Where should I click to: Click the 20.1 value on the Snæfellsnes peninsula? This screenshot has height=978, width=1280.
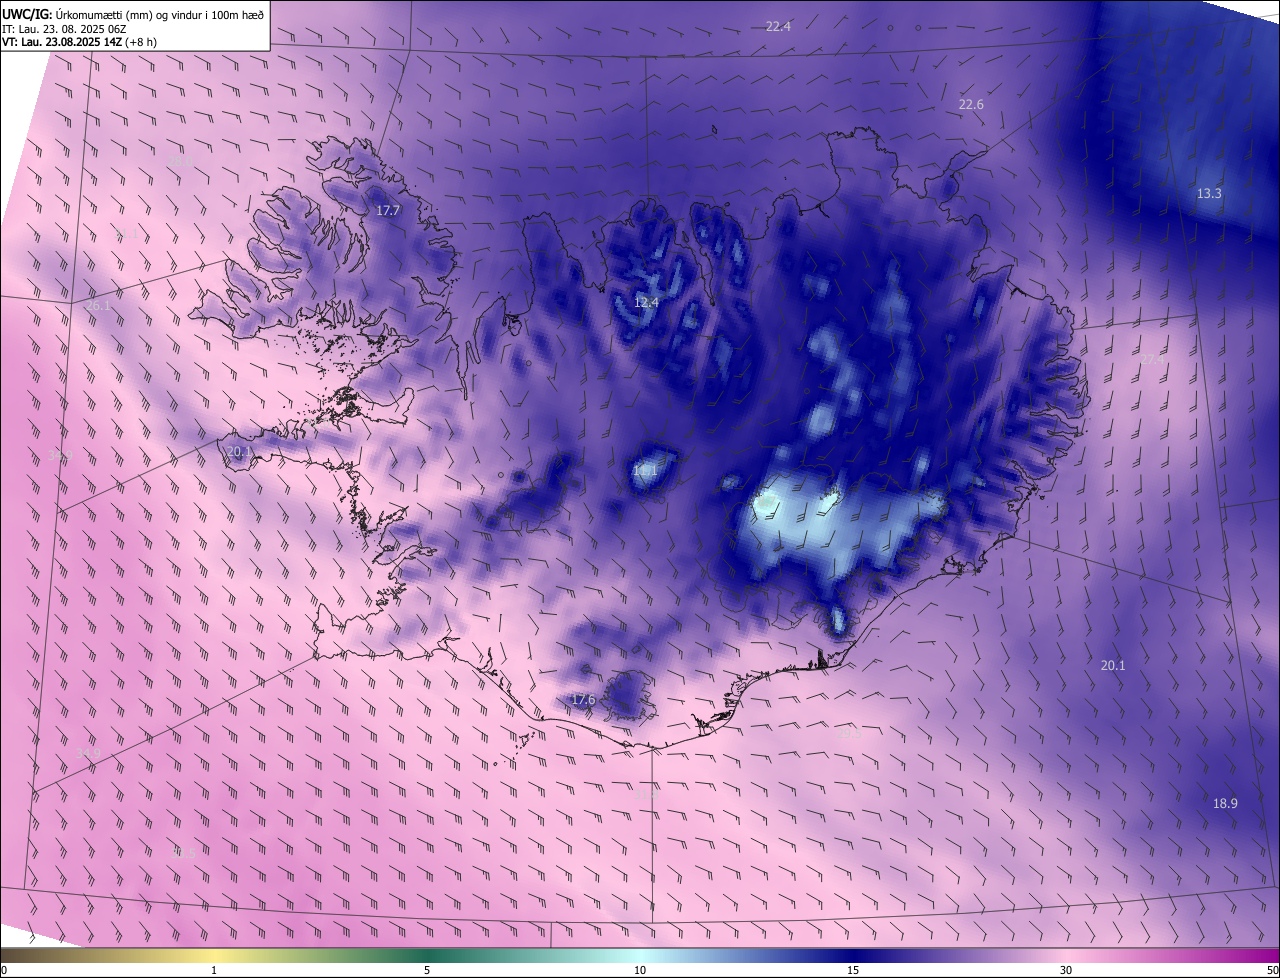(239, 452)
